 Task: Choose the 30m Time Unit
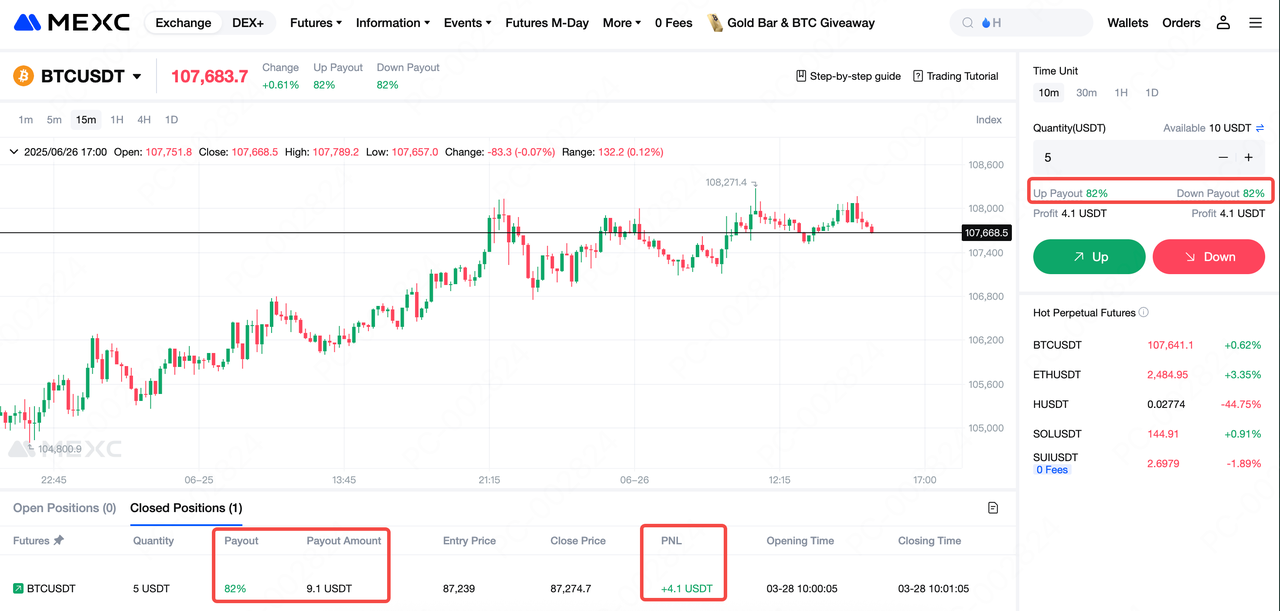pyautogui.click(x=1086, y=93)
